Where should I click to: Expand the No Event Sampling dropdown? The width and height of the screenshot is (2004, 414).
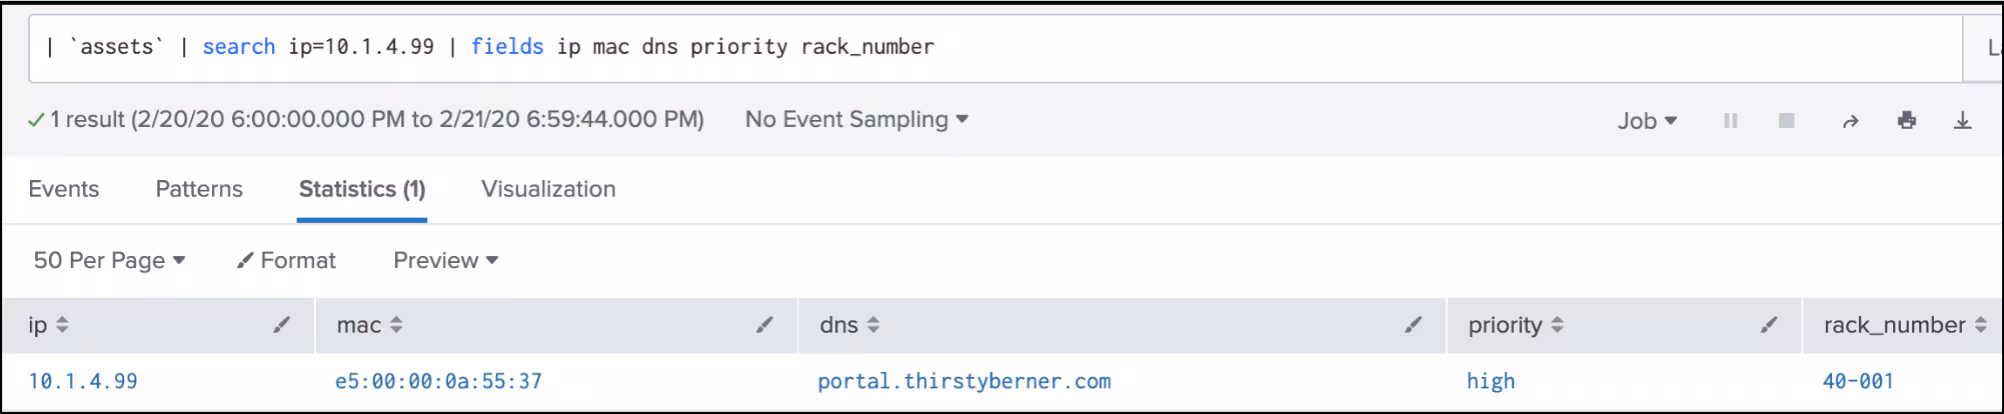pyautogui.click(x=856, y=119)
